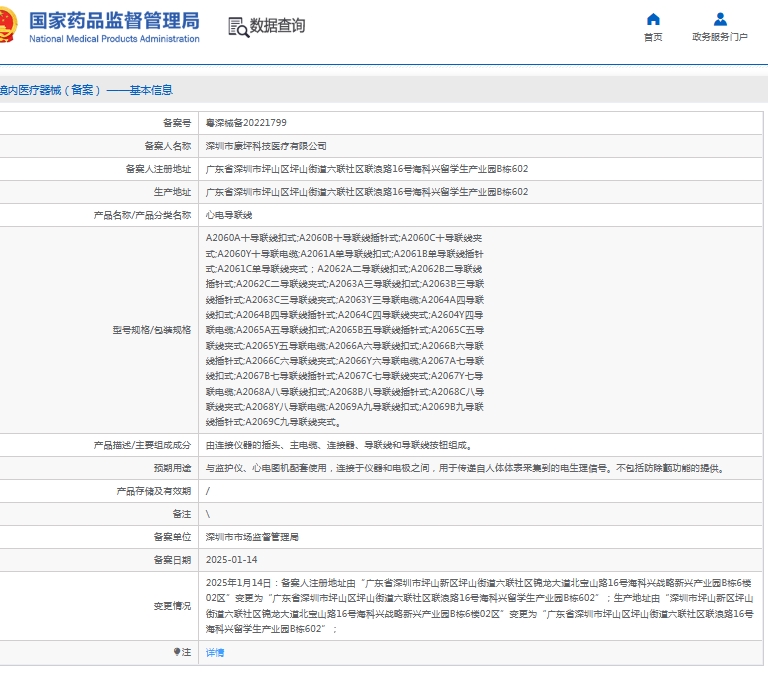Click the address in the 备案人注册地址 row

[367, 169]
